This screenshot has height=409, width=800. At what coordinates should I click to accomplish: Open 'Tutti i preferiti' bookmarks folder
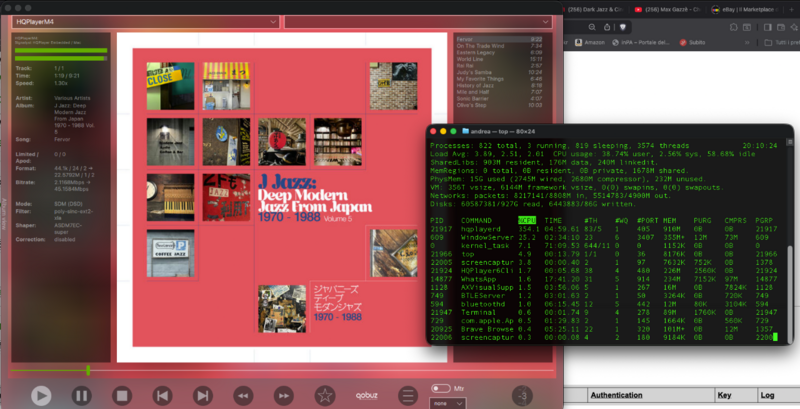pyautogui.click(x=782, y=42)
